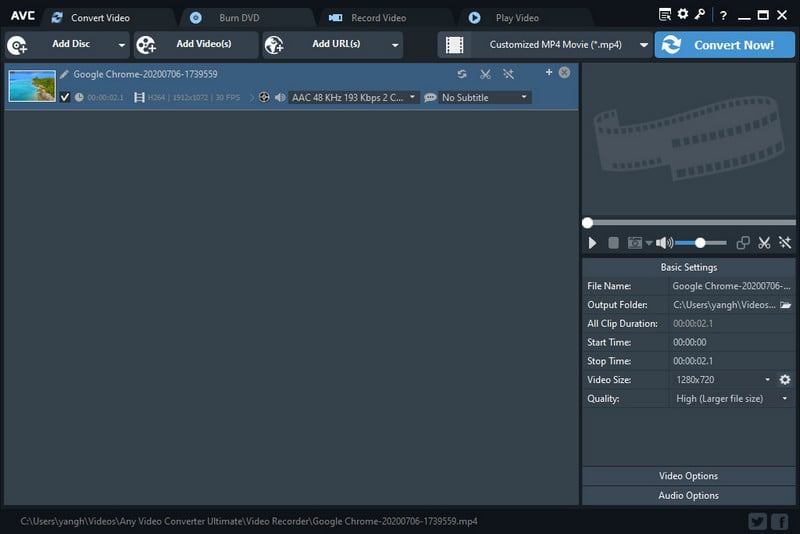Stop the preview playback
The height and width of the screenshot is (534, 800).
pos(613,243)
